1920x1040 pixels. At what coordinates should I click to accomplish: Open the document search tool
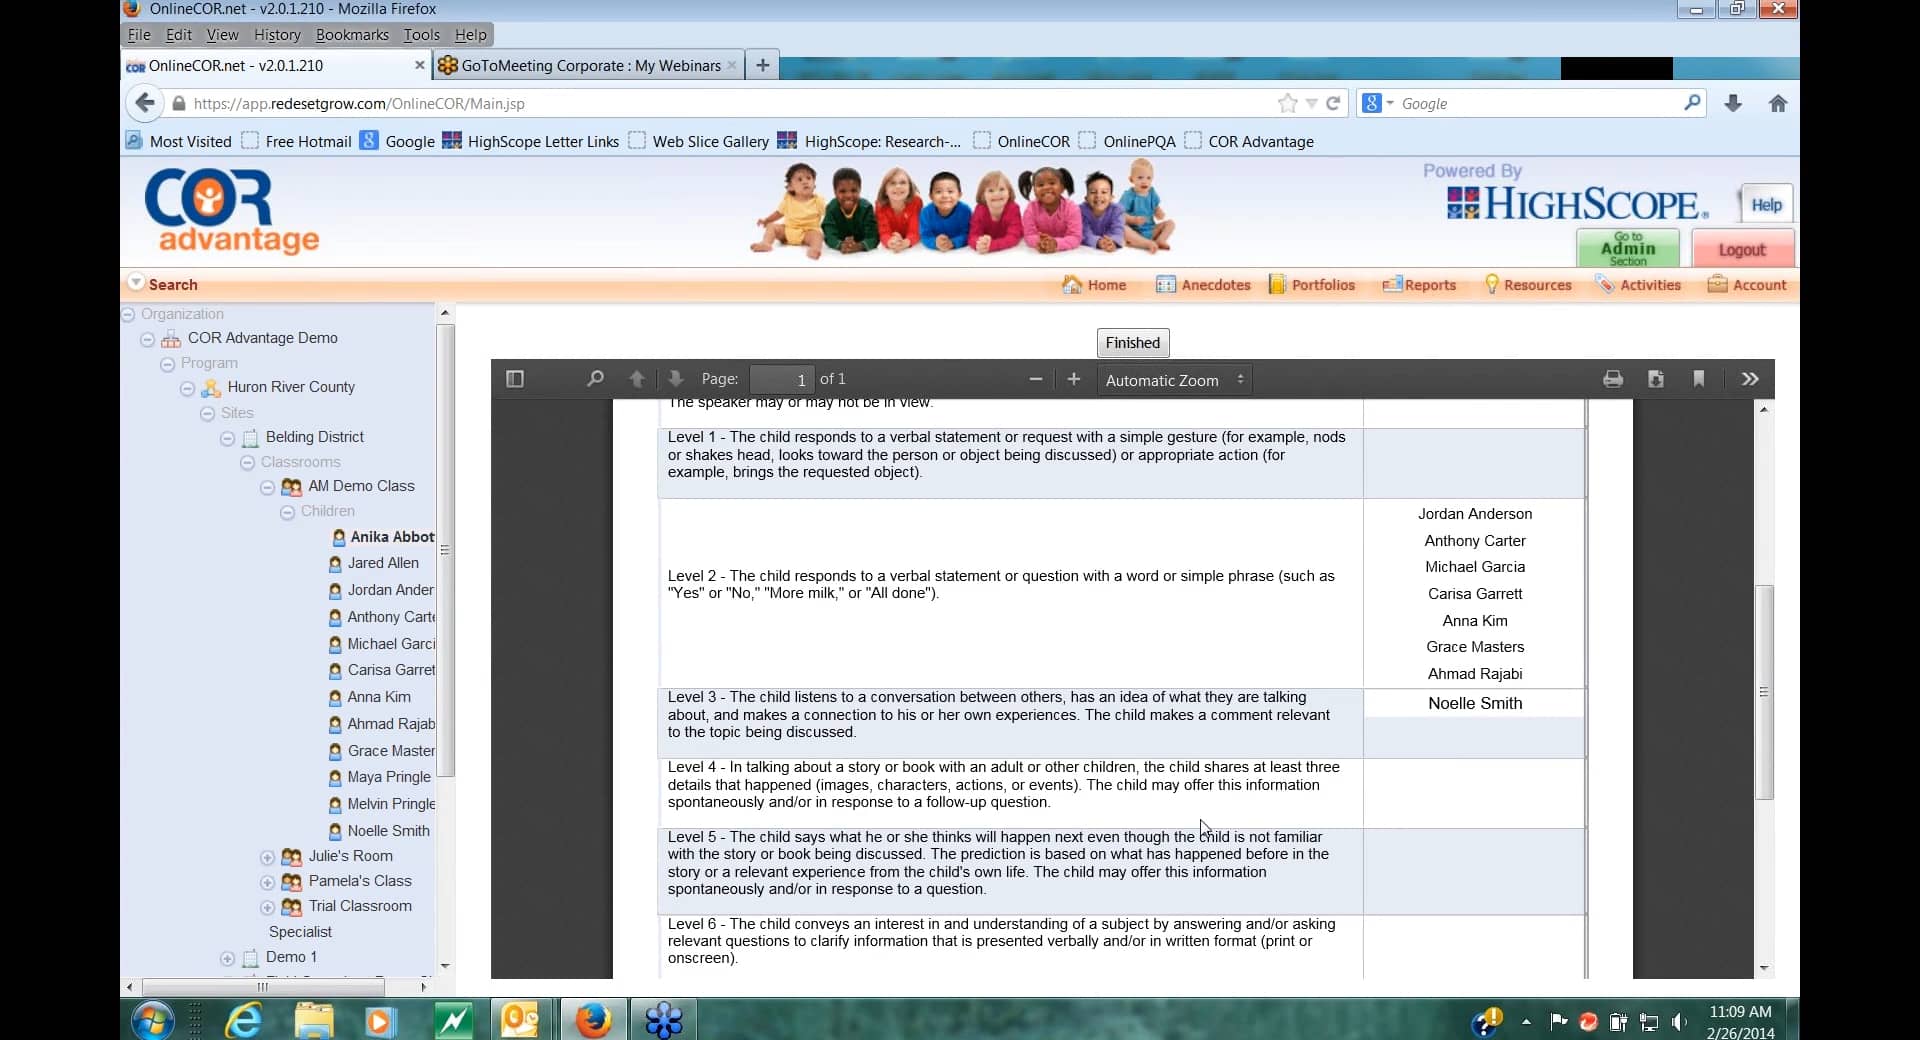click(594, 379)
